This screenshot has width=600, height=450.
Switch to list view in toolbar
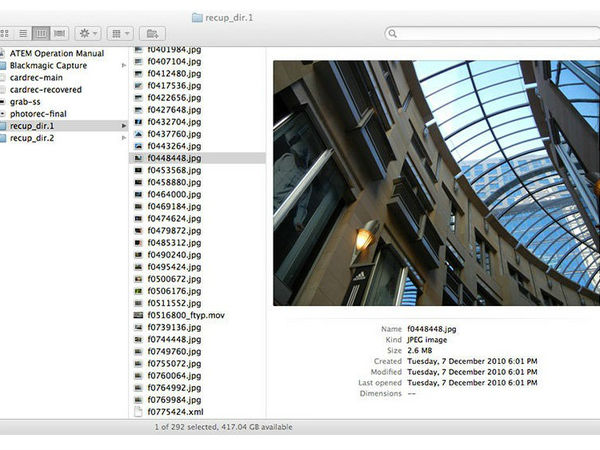tap(22, 34)
